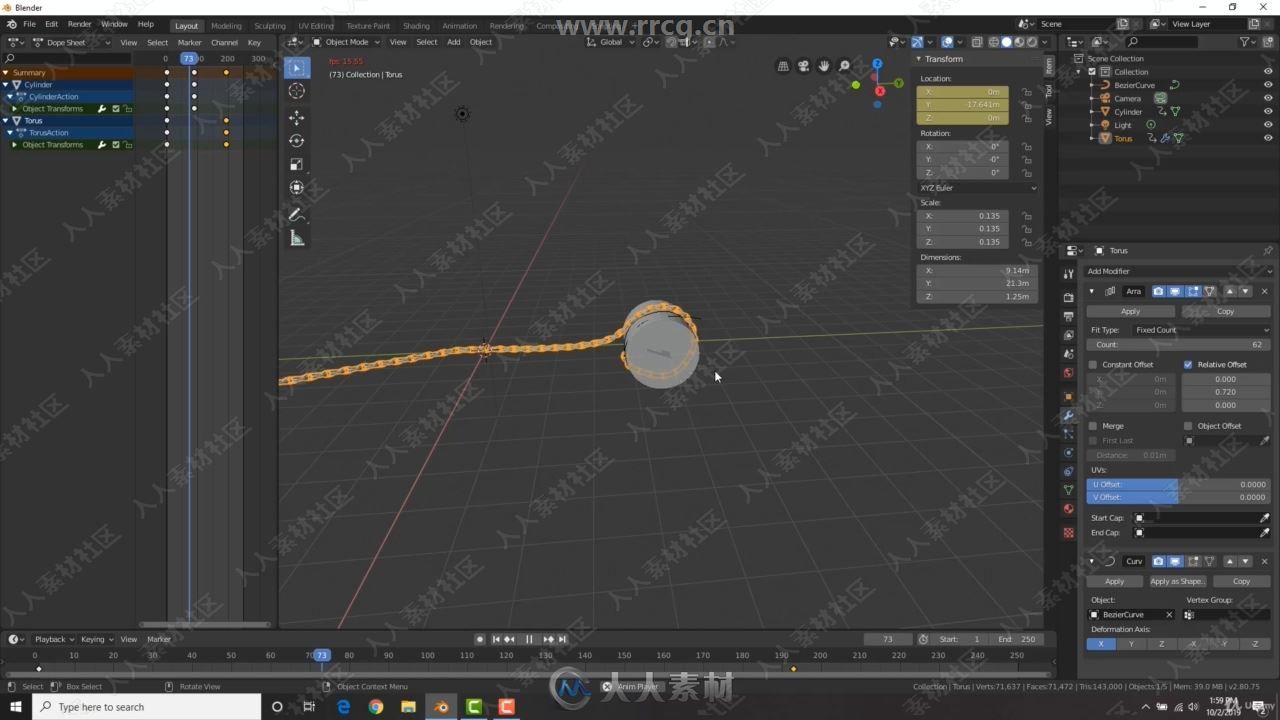Adjust the U Offset slider
Viewport: 1280px width, 720px height.
(1178, 484)
